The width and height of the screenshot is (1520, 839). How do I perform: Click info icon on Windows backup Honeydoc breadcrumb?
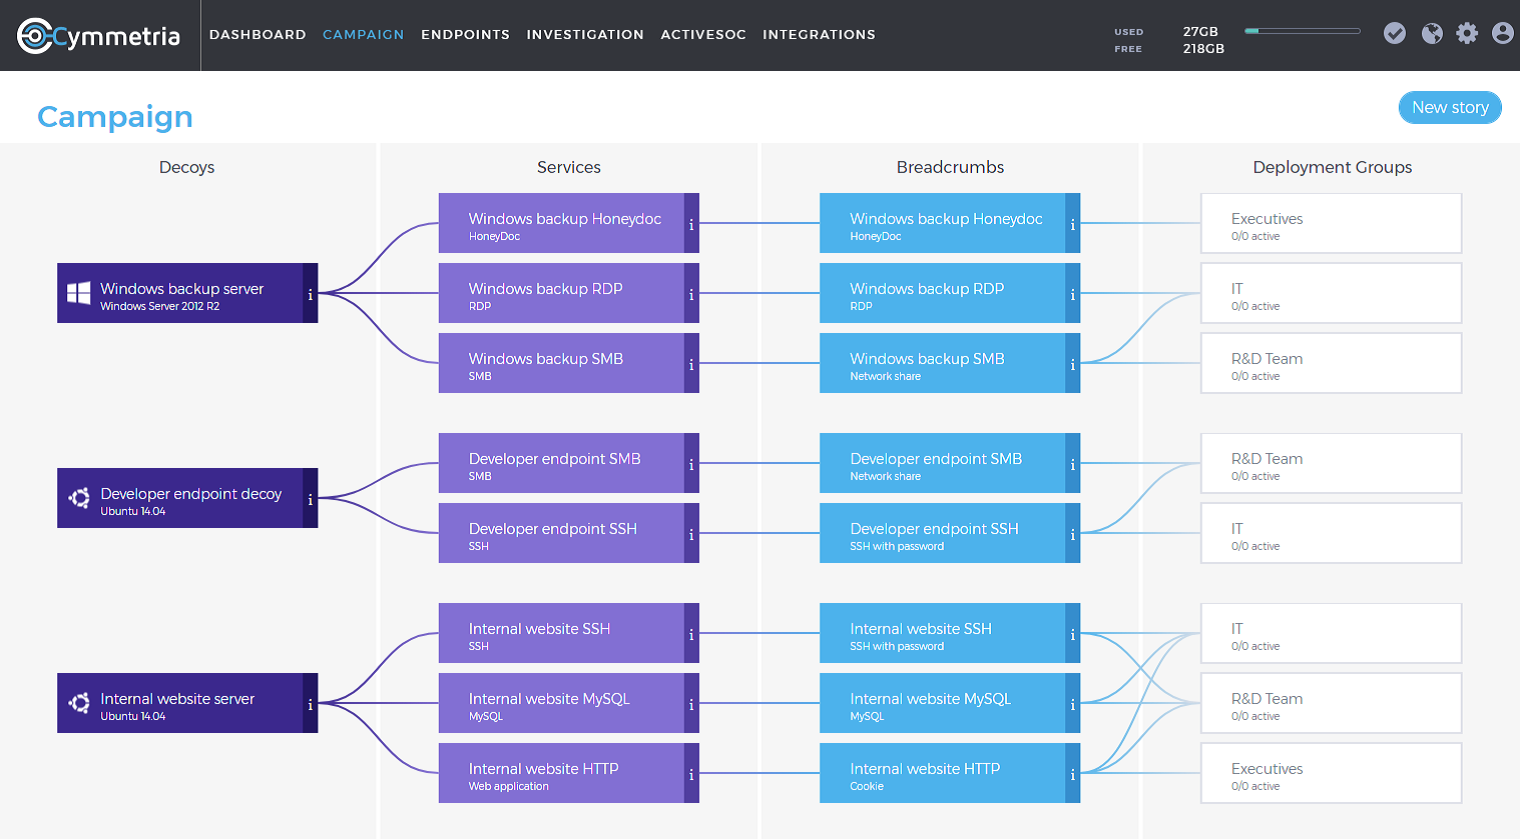click(x=1072, y=224)
